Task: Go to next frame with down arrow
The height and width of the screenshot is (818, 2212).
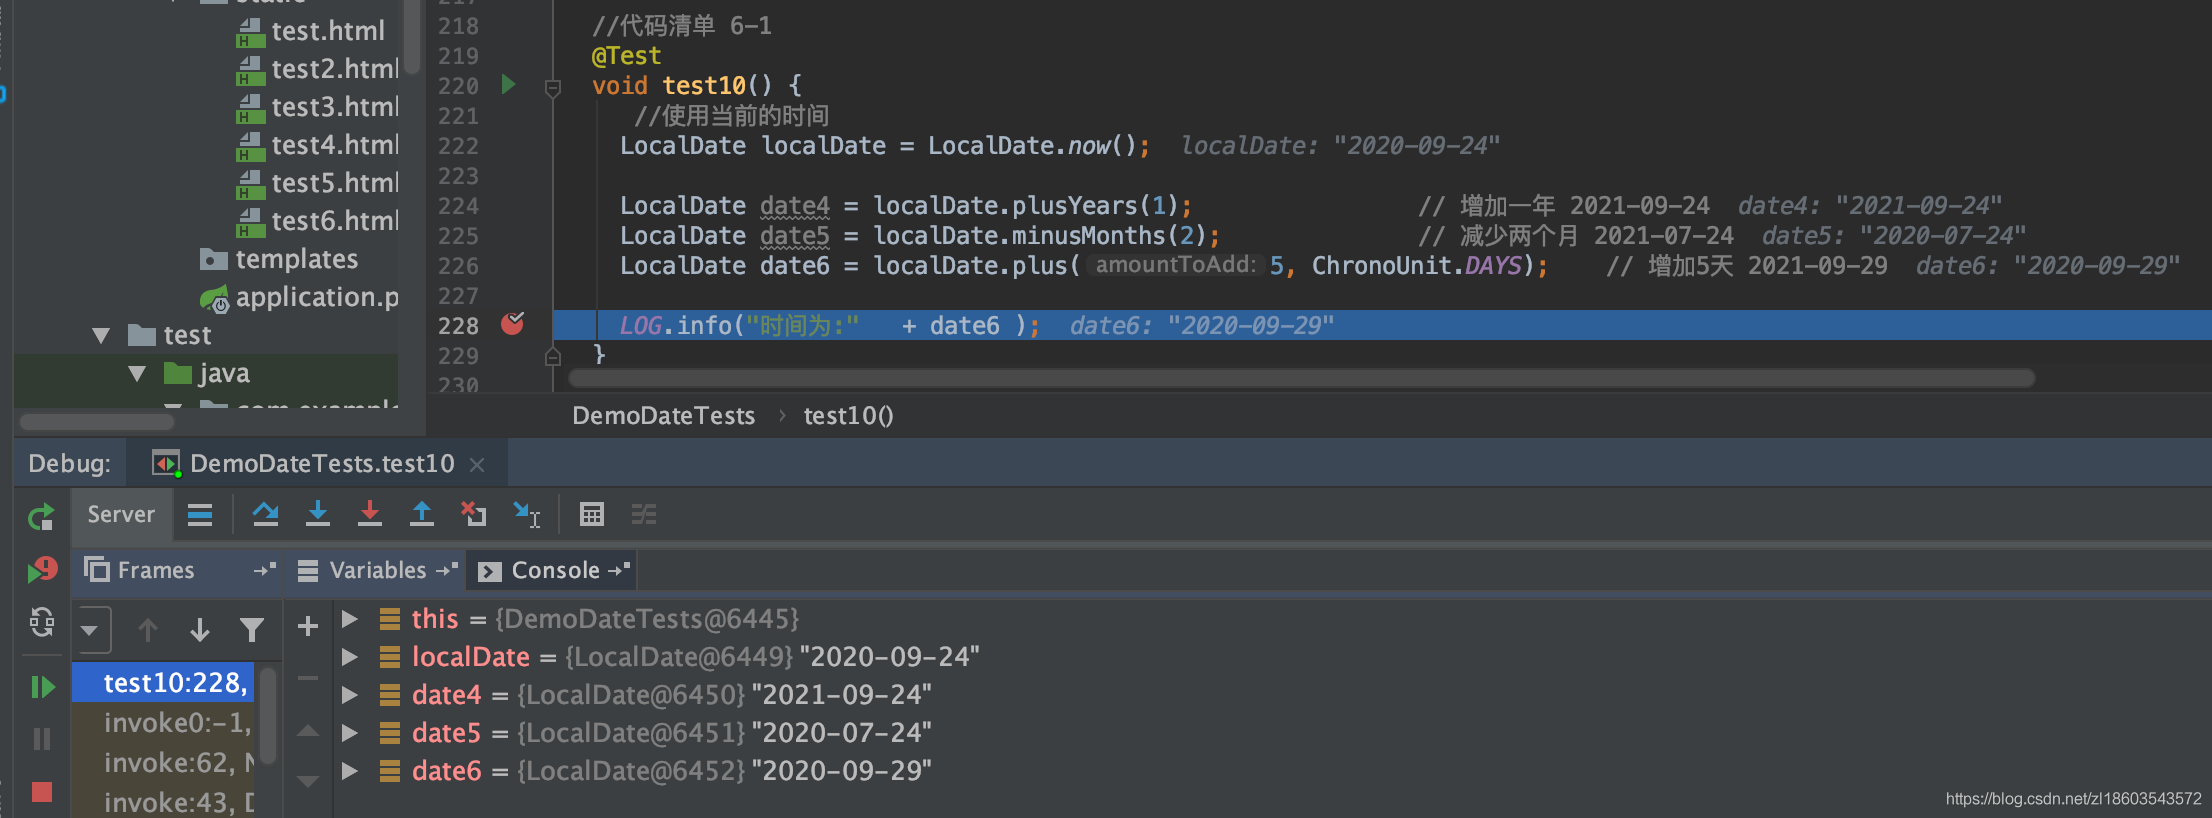Action: (x=200, y=630)
